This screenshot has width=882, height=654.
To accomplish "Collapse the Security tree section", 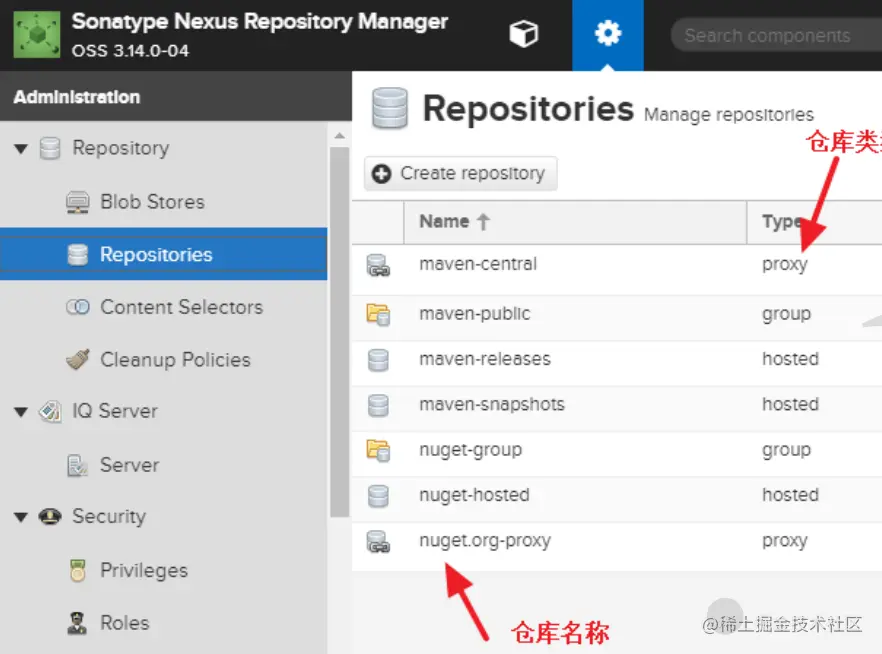I will (21, 517).
